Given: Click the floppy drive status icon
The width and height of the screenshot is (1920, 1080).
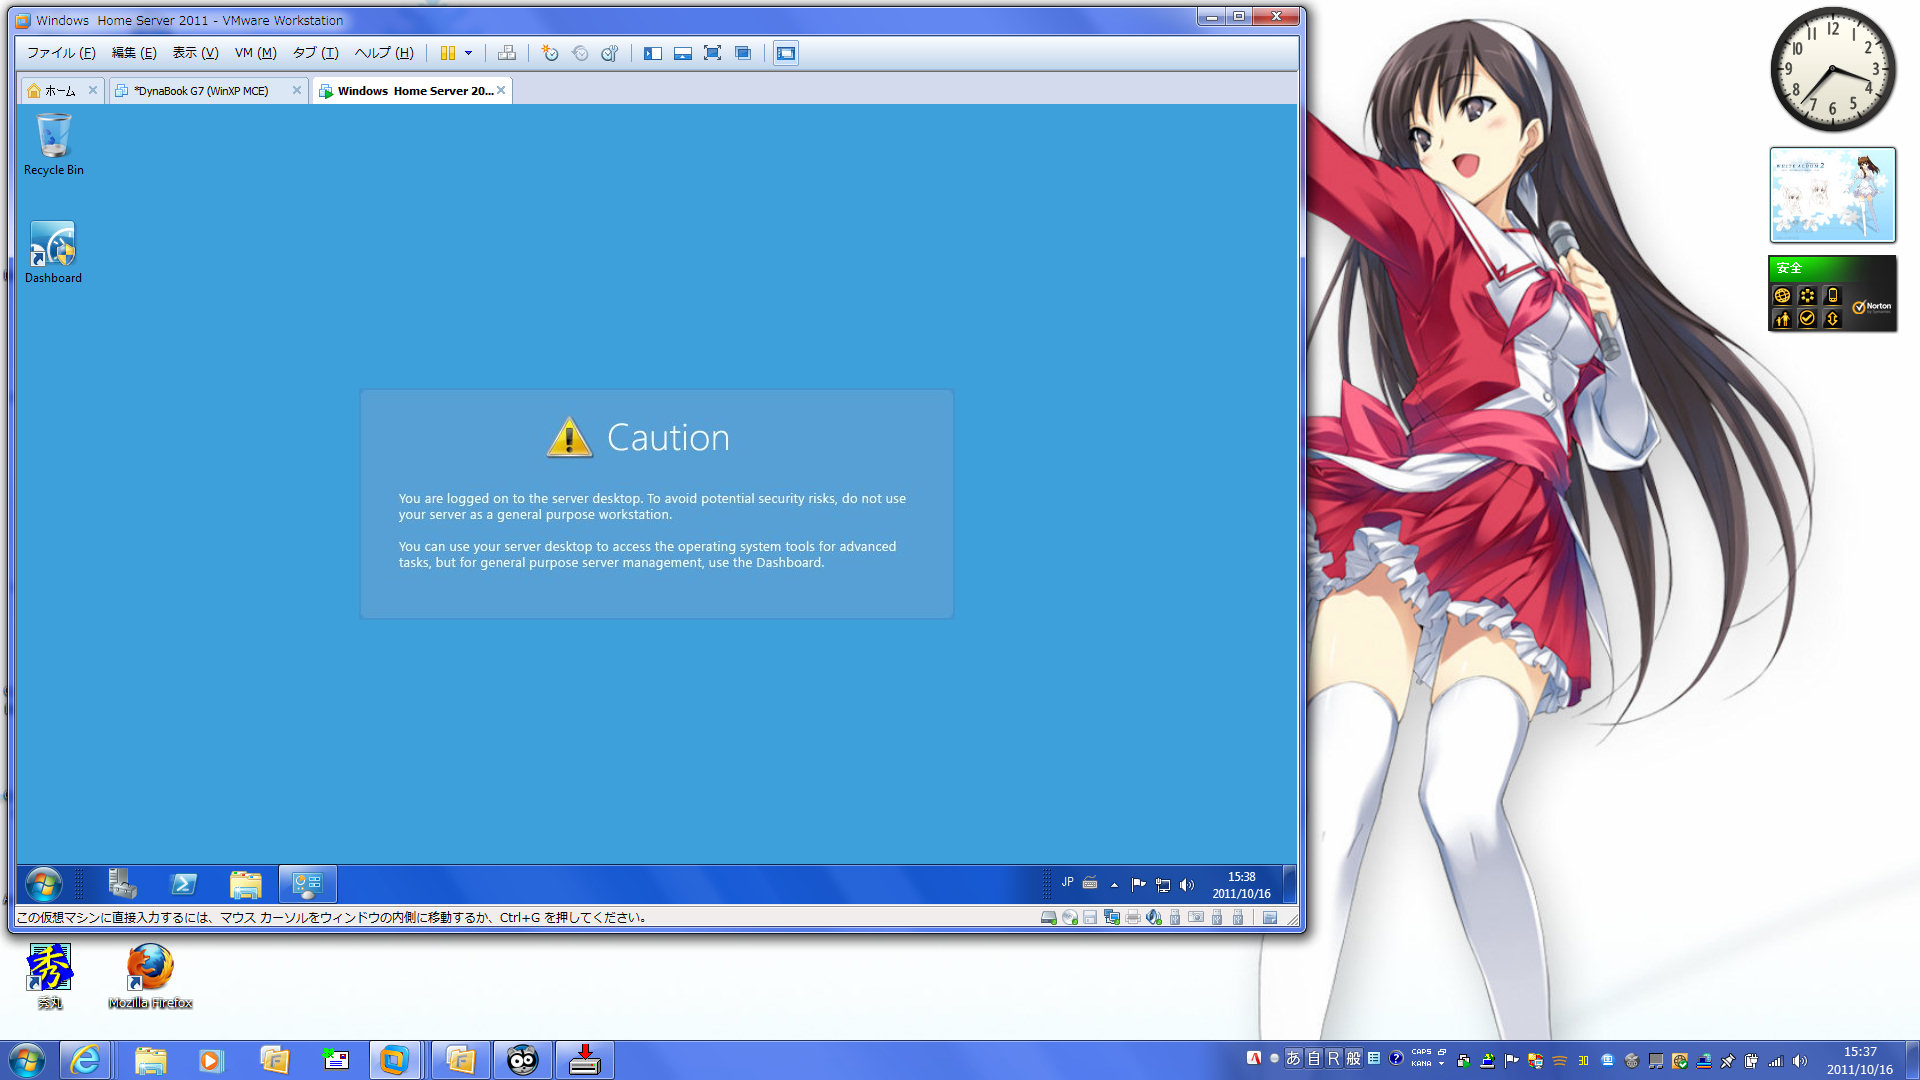Looking at the screenshot, I should click(x=1090, y=917).
